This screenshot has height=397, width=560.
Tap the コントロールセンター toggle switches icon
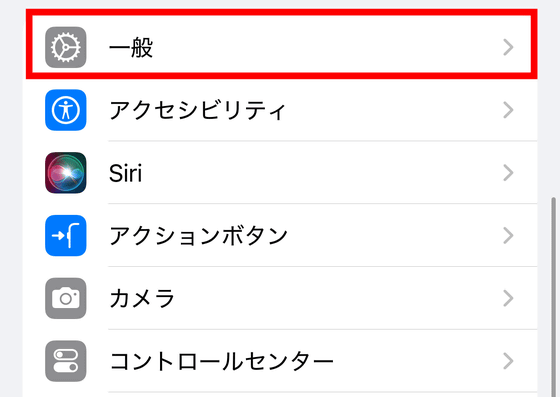(x=66, y=361)
